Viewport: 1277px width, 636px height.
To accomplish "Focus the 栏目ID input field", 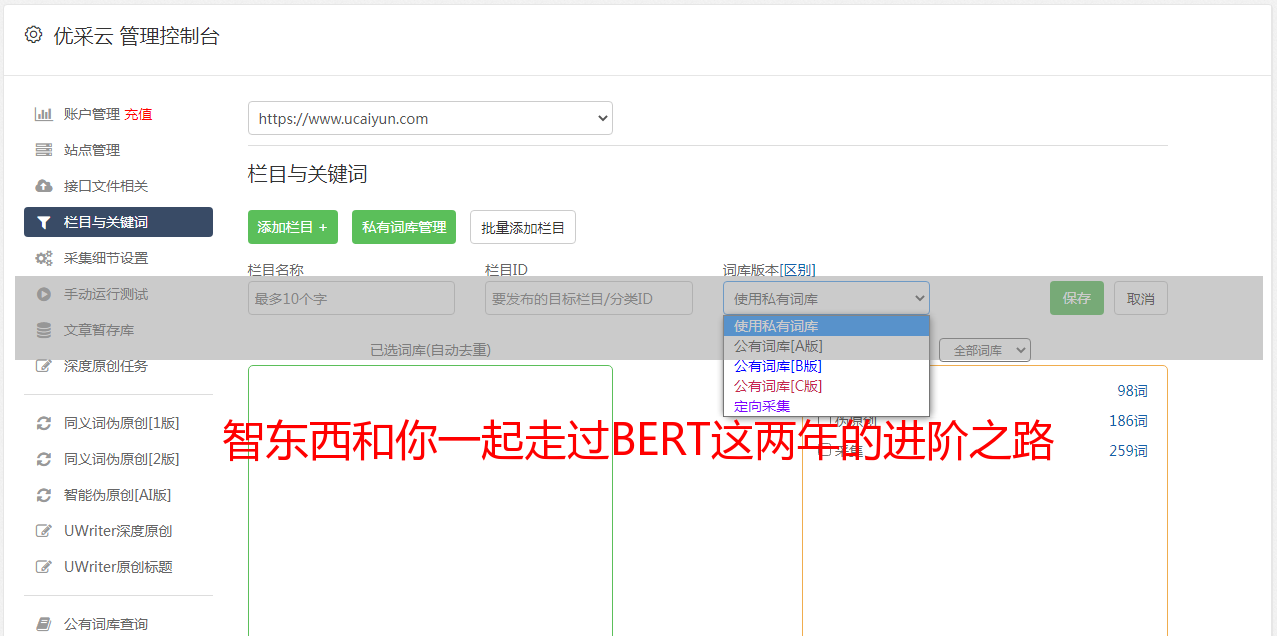I will [x=589, y=298].
